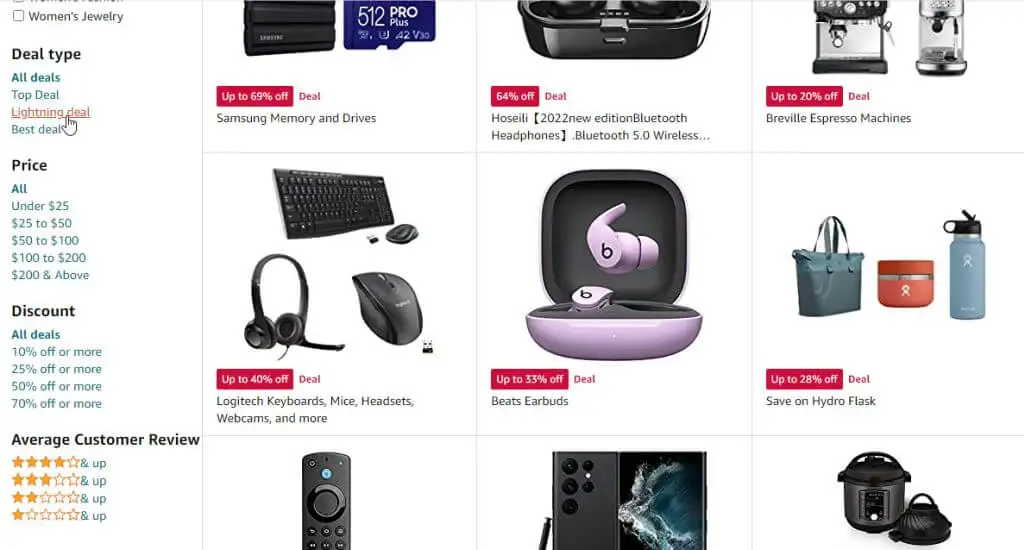This screenshot has height=550, width=1024.
Task: Filter by 4 stars & up rating
Action: [59, 462]
